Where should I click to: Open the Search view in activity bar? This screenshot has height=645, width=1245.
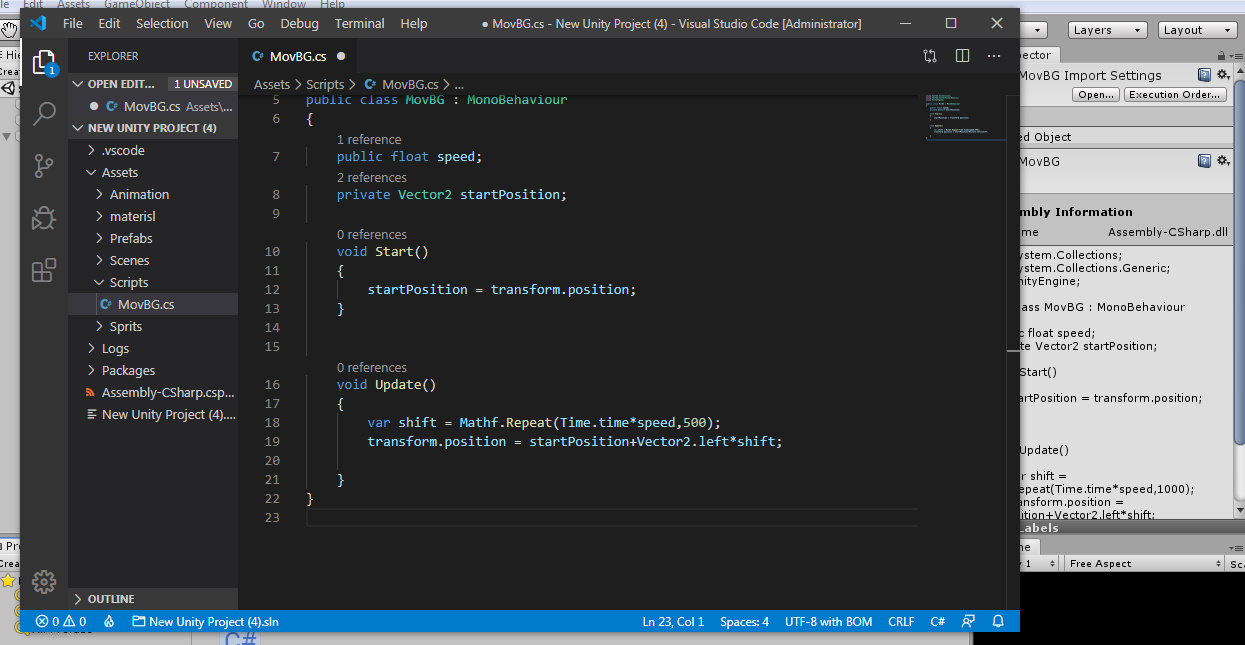(x=44, y=114)
